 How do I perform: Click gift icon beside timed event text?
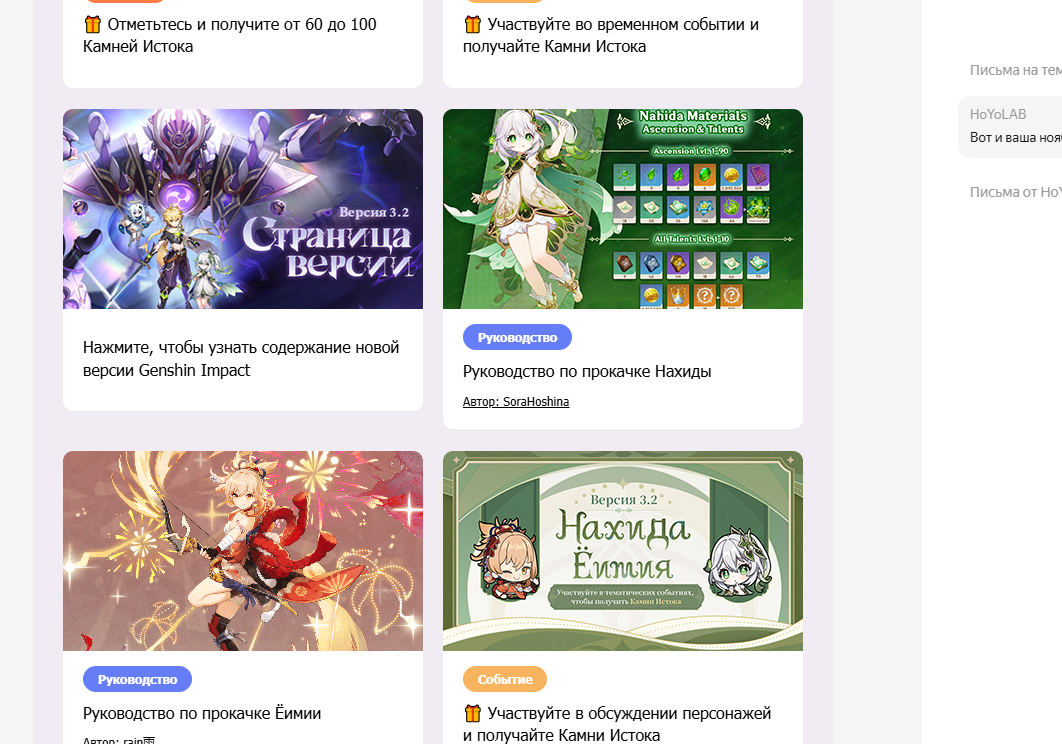tap(473, 25)
